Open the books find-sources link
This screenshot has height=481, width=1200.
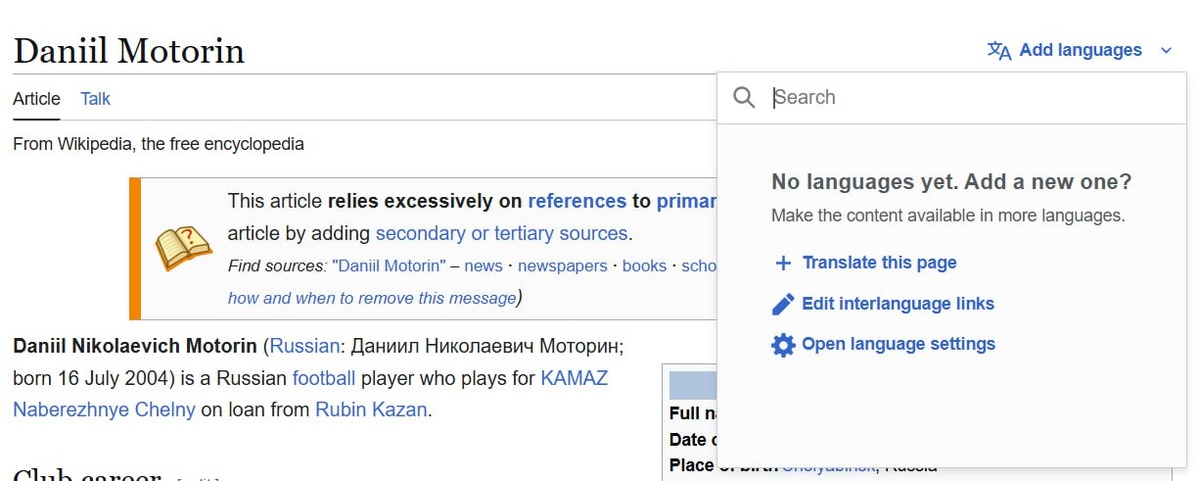pyautogui.click(x=644, y=266)
